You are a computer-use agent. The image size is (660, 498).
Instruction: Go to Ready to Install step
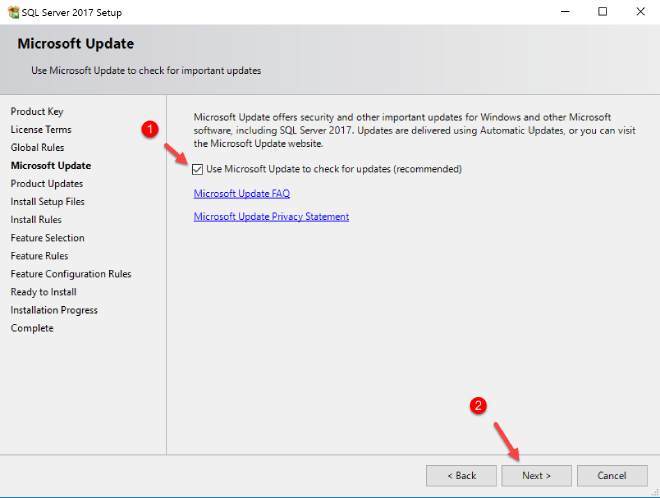44,291
